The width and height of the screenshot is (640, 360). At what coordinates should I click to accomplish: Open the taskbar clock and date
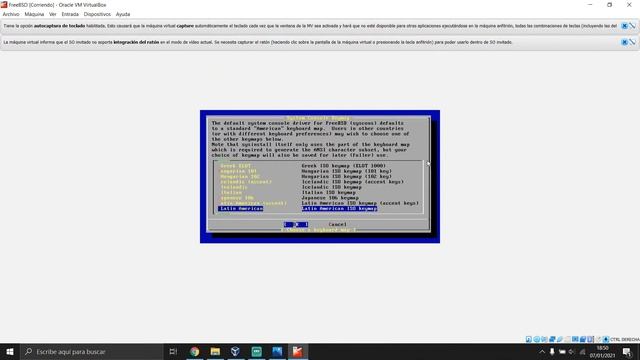[602, 351]
